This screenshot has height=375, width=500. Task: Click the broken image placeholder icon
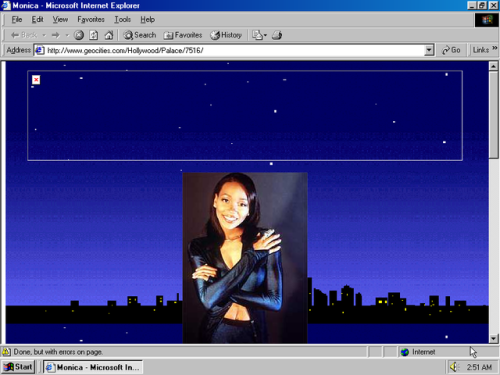tap(36, 80)
